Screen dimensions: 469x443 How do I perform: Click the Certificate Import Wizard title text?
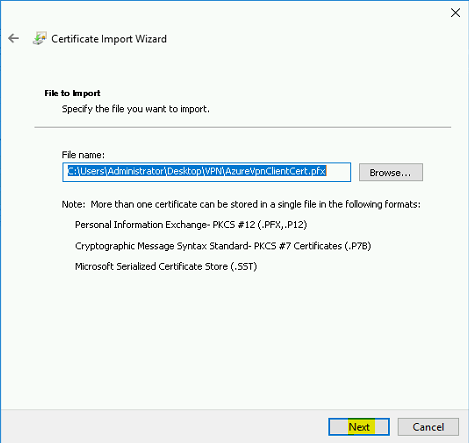tap(109, 39)
